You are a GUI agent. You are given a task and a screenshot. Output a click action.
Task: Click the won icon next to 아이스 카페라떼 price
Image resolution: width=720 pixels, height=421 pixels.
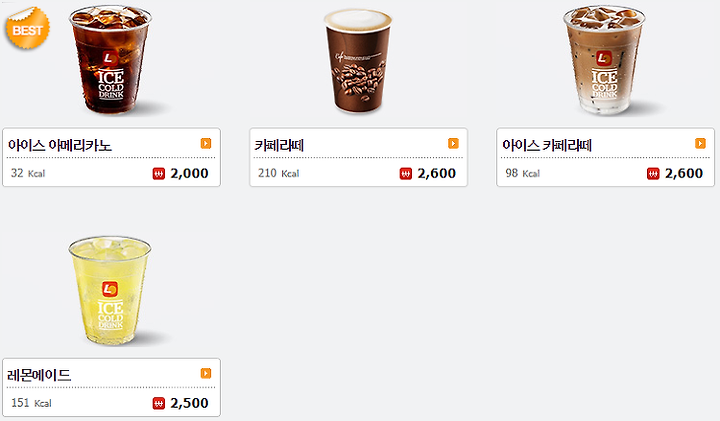pos(653,174)
